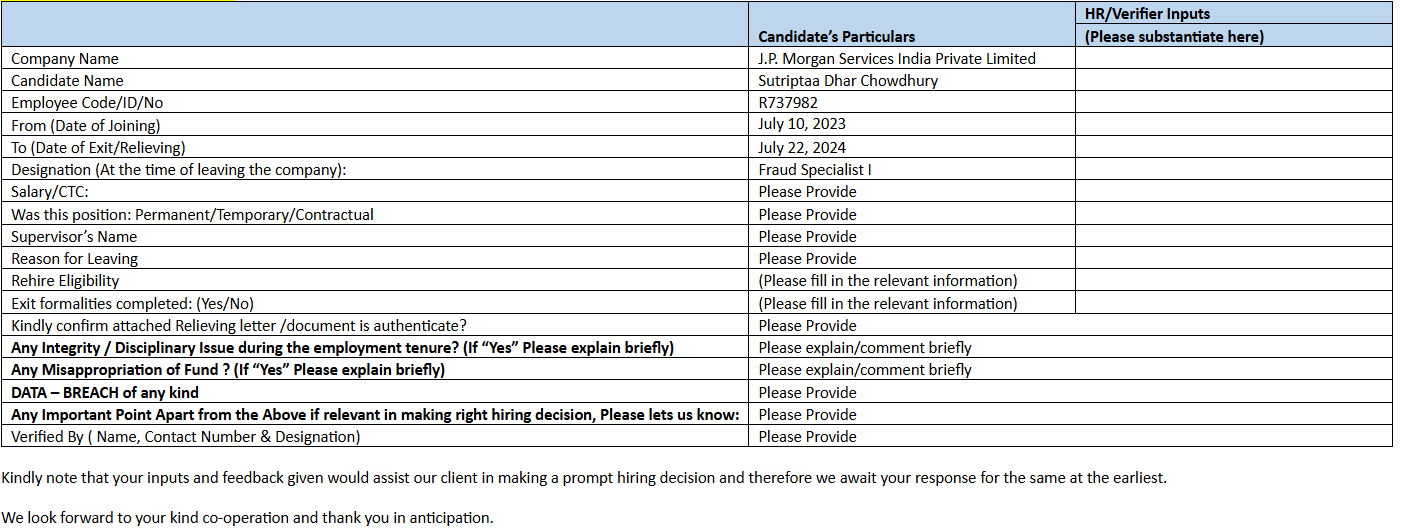Viewport: 1402px width, 531px height.
Task: Click 'Please Provide' beside Reason for Leaving
Action: [x=807, y=258]
